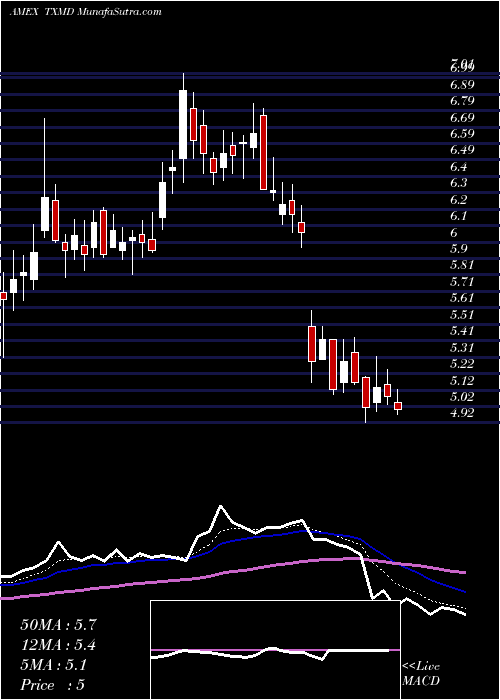Select the 5MA : 5.1 readout
500x700 pixels.
(54, 665)
